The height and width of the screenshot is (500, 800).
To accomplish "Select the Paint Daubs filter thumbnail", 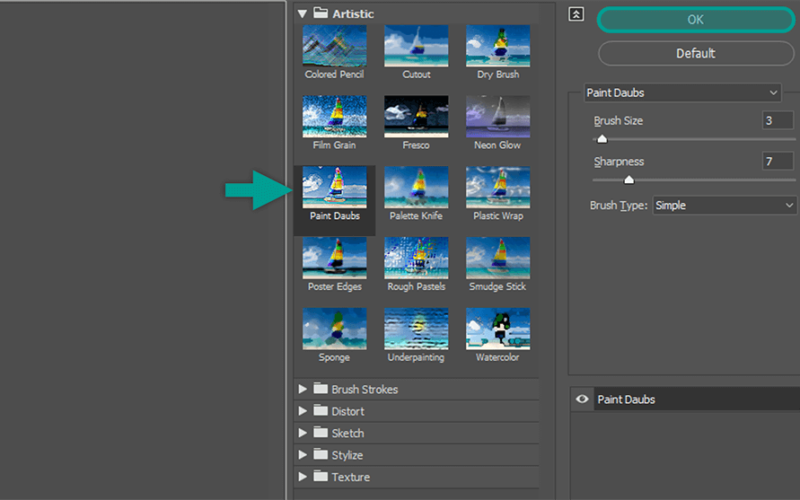I will [x=334, y=187].
